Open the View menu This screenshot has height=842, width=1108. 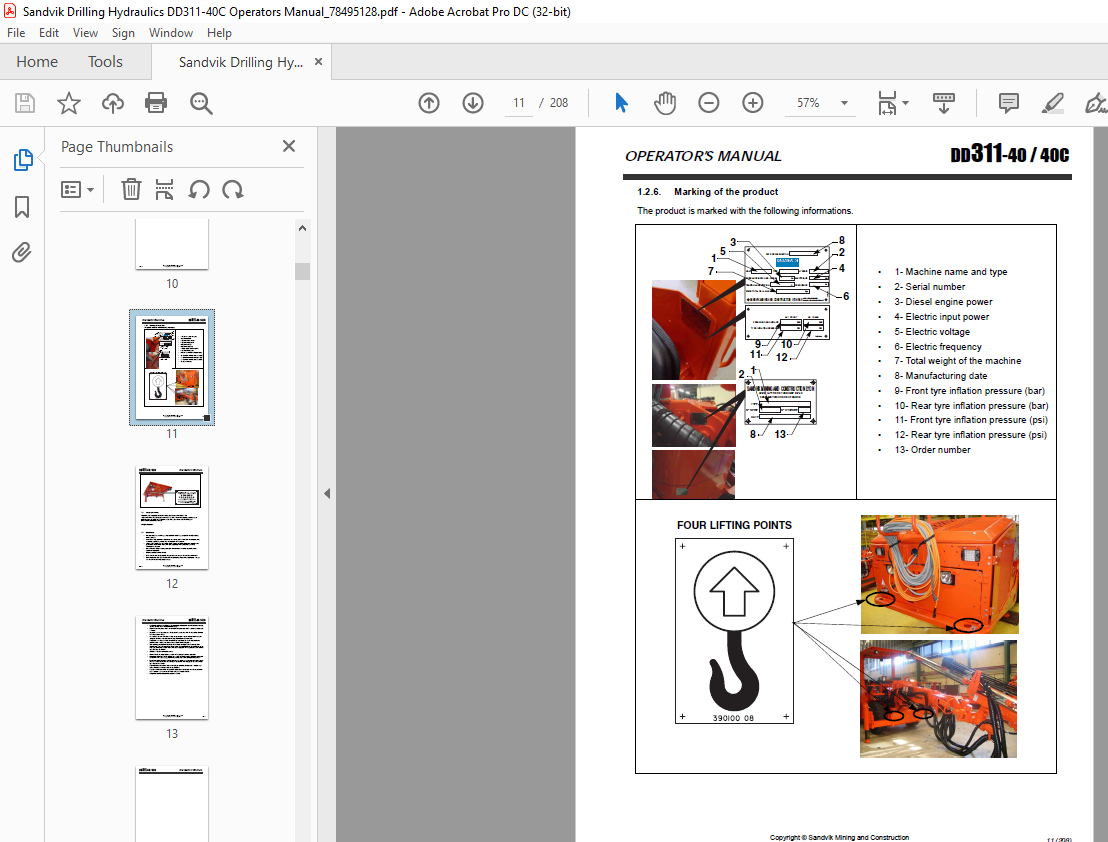point(85,32)
